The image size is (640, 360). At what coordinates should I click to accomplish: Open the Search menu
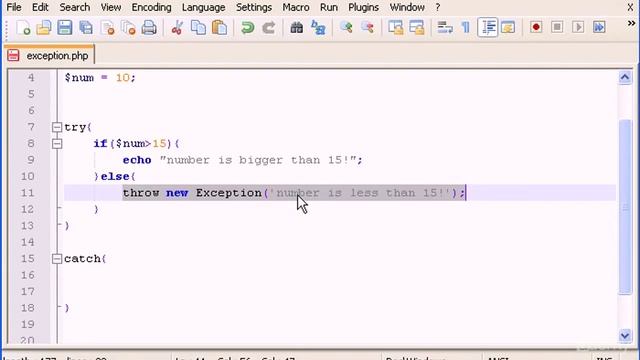coord(75,7)
